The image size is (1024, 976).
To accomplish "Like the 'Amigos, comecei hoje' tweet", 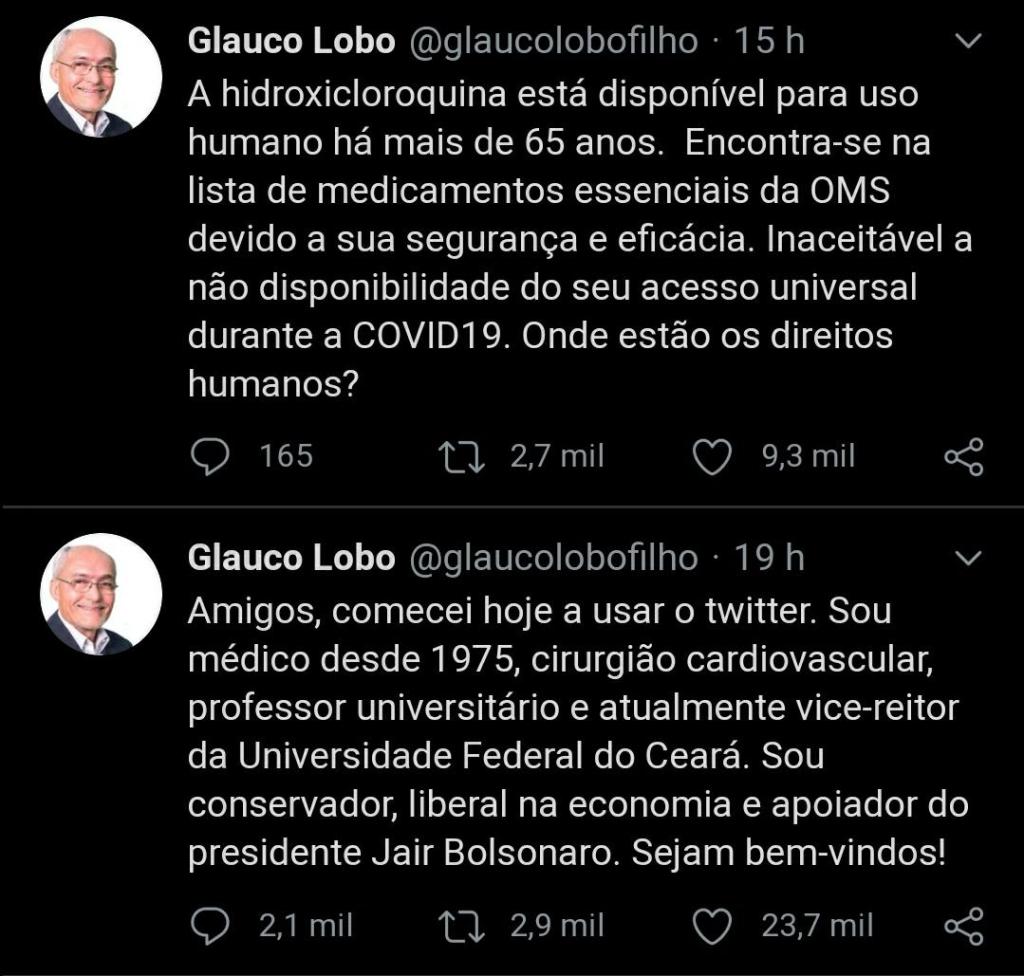I will click(x=713, y=926).
